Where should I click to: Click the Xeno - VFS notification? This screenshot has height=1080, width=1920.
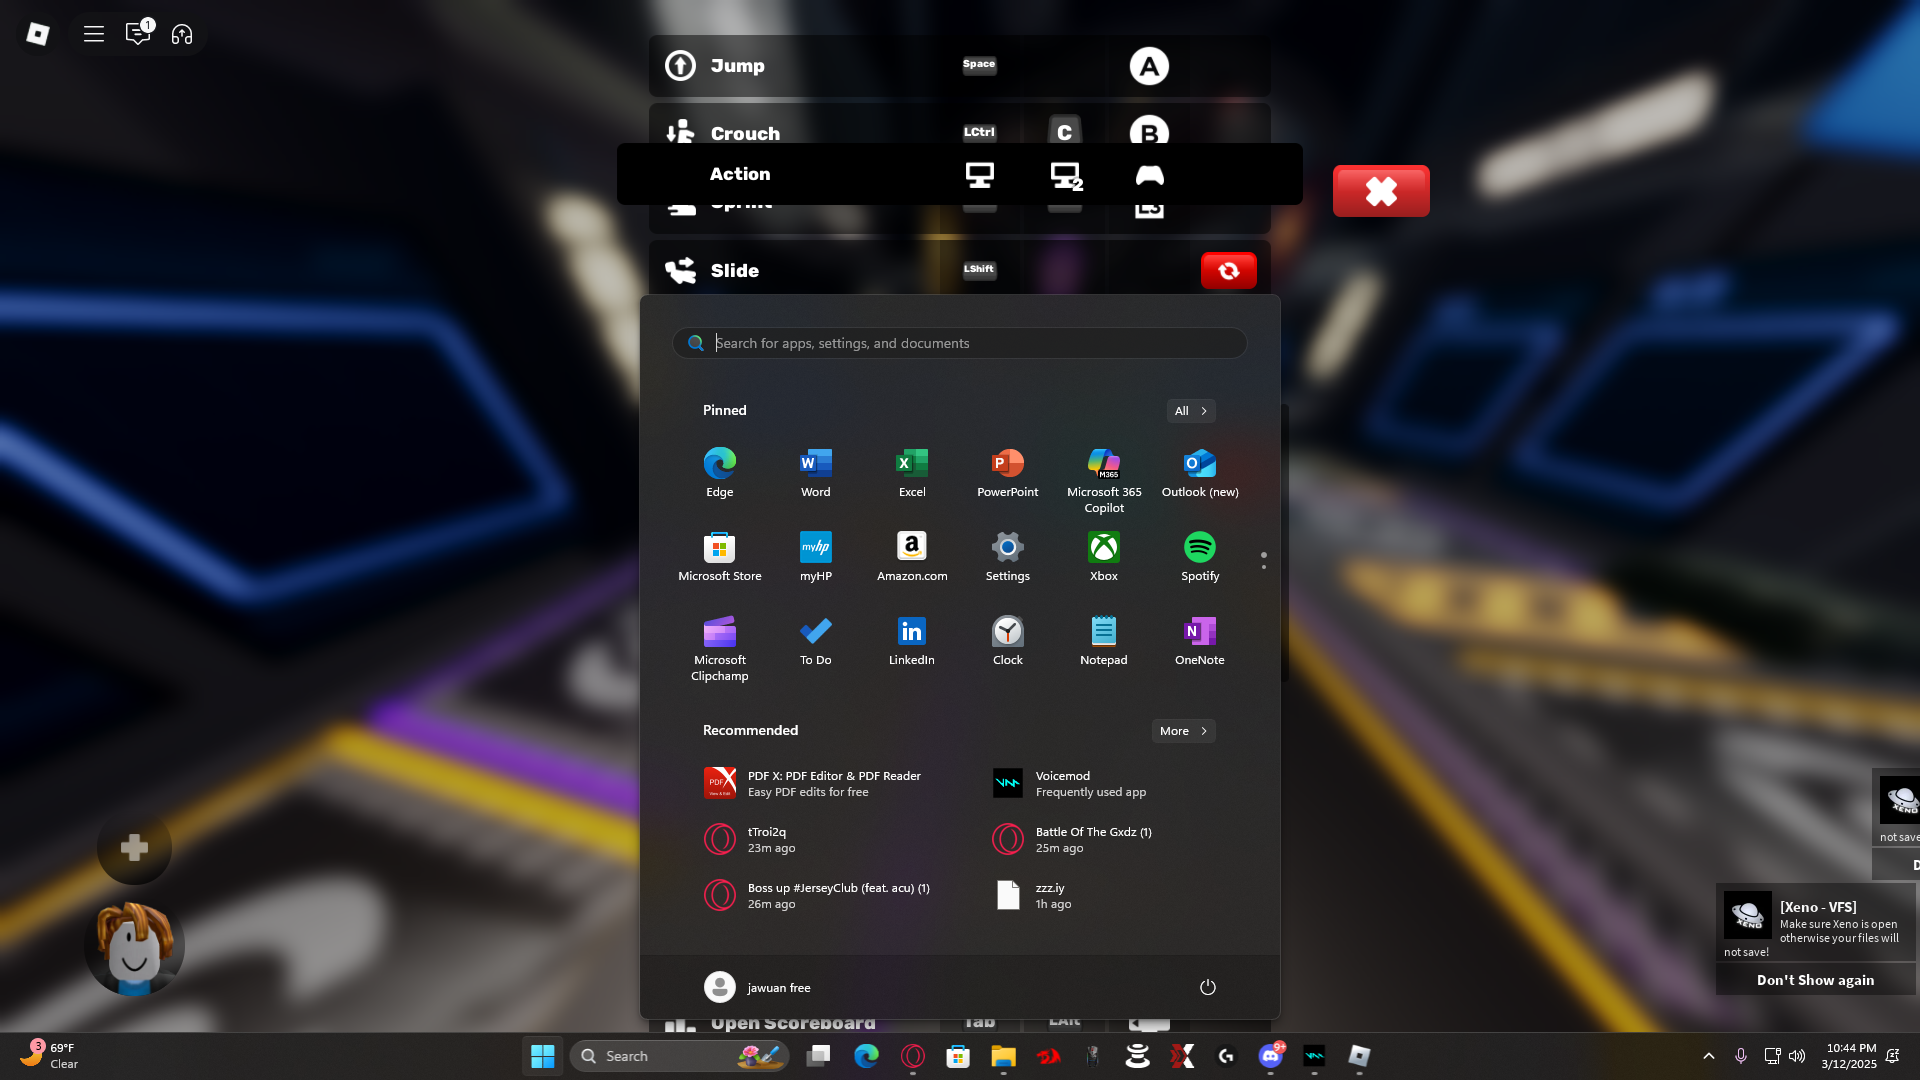(x=1815, y=923)
